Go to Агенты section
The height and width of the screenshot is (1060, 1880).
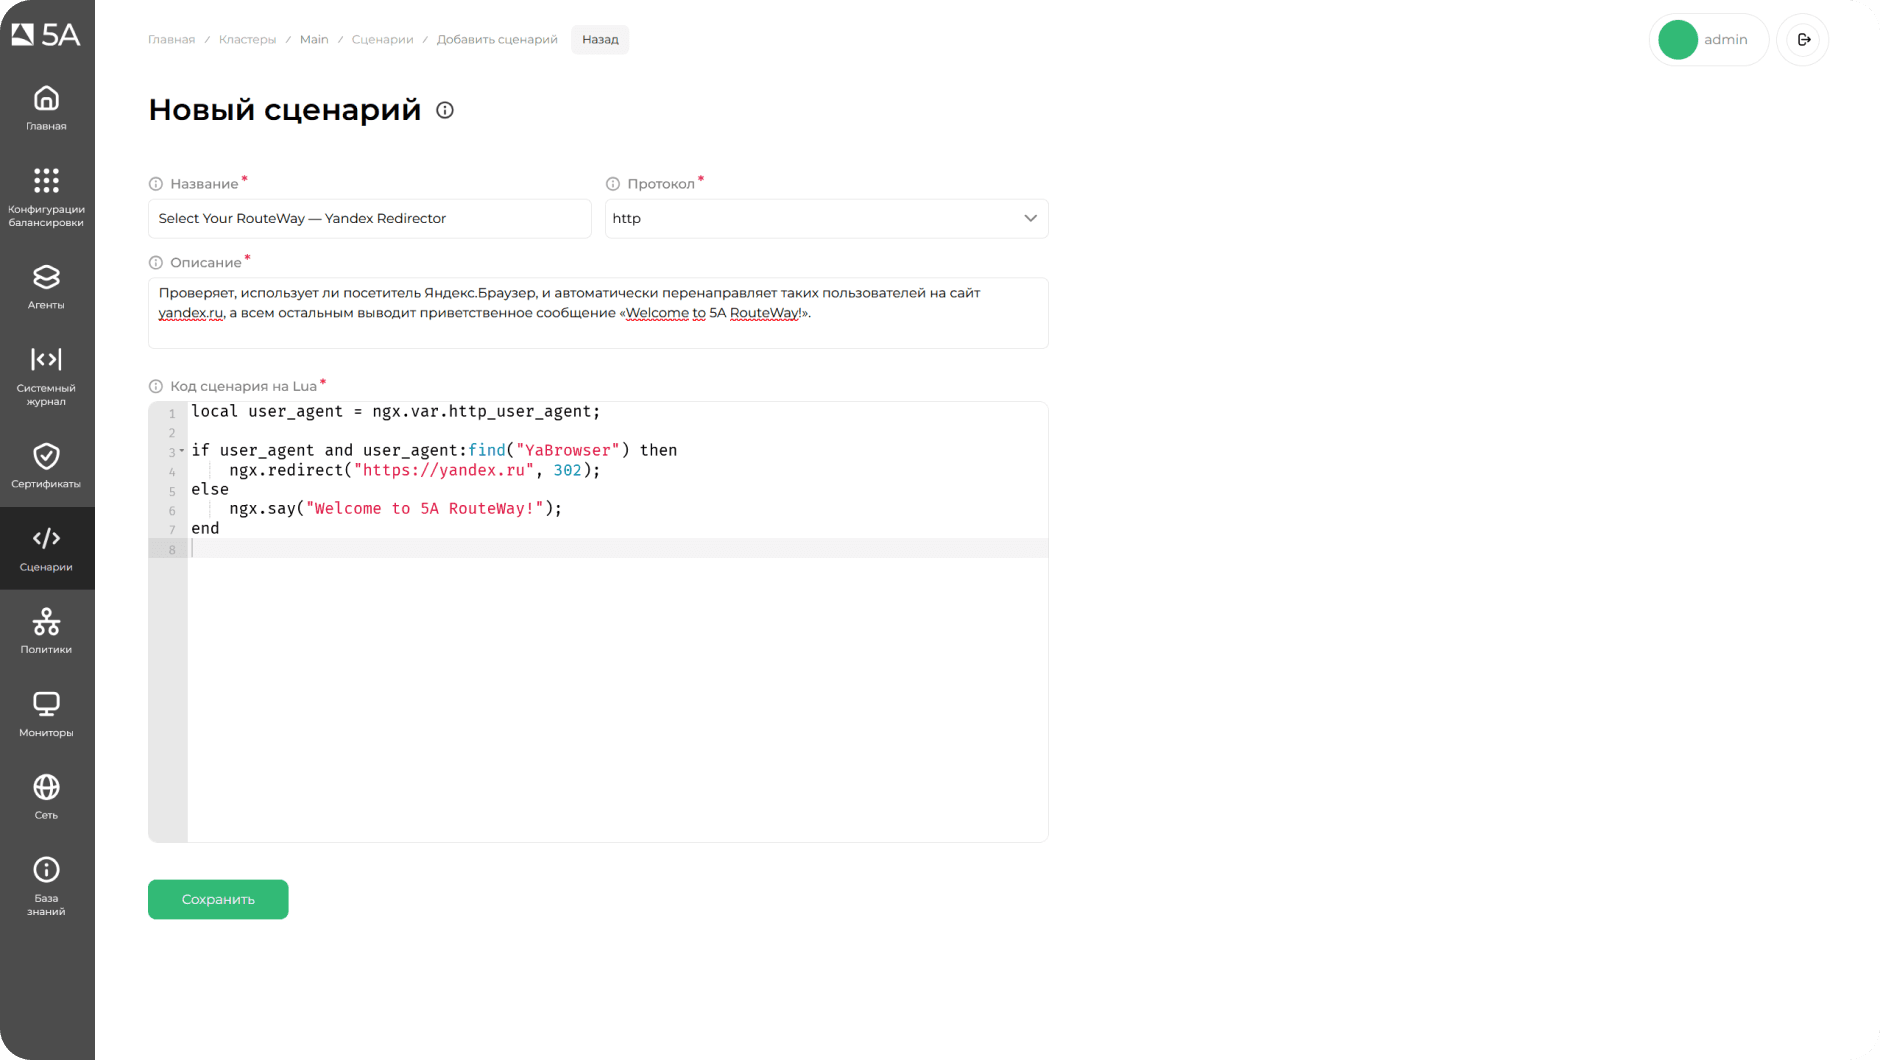click(x=46, y=286)
